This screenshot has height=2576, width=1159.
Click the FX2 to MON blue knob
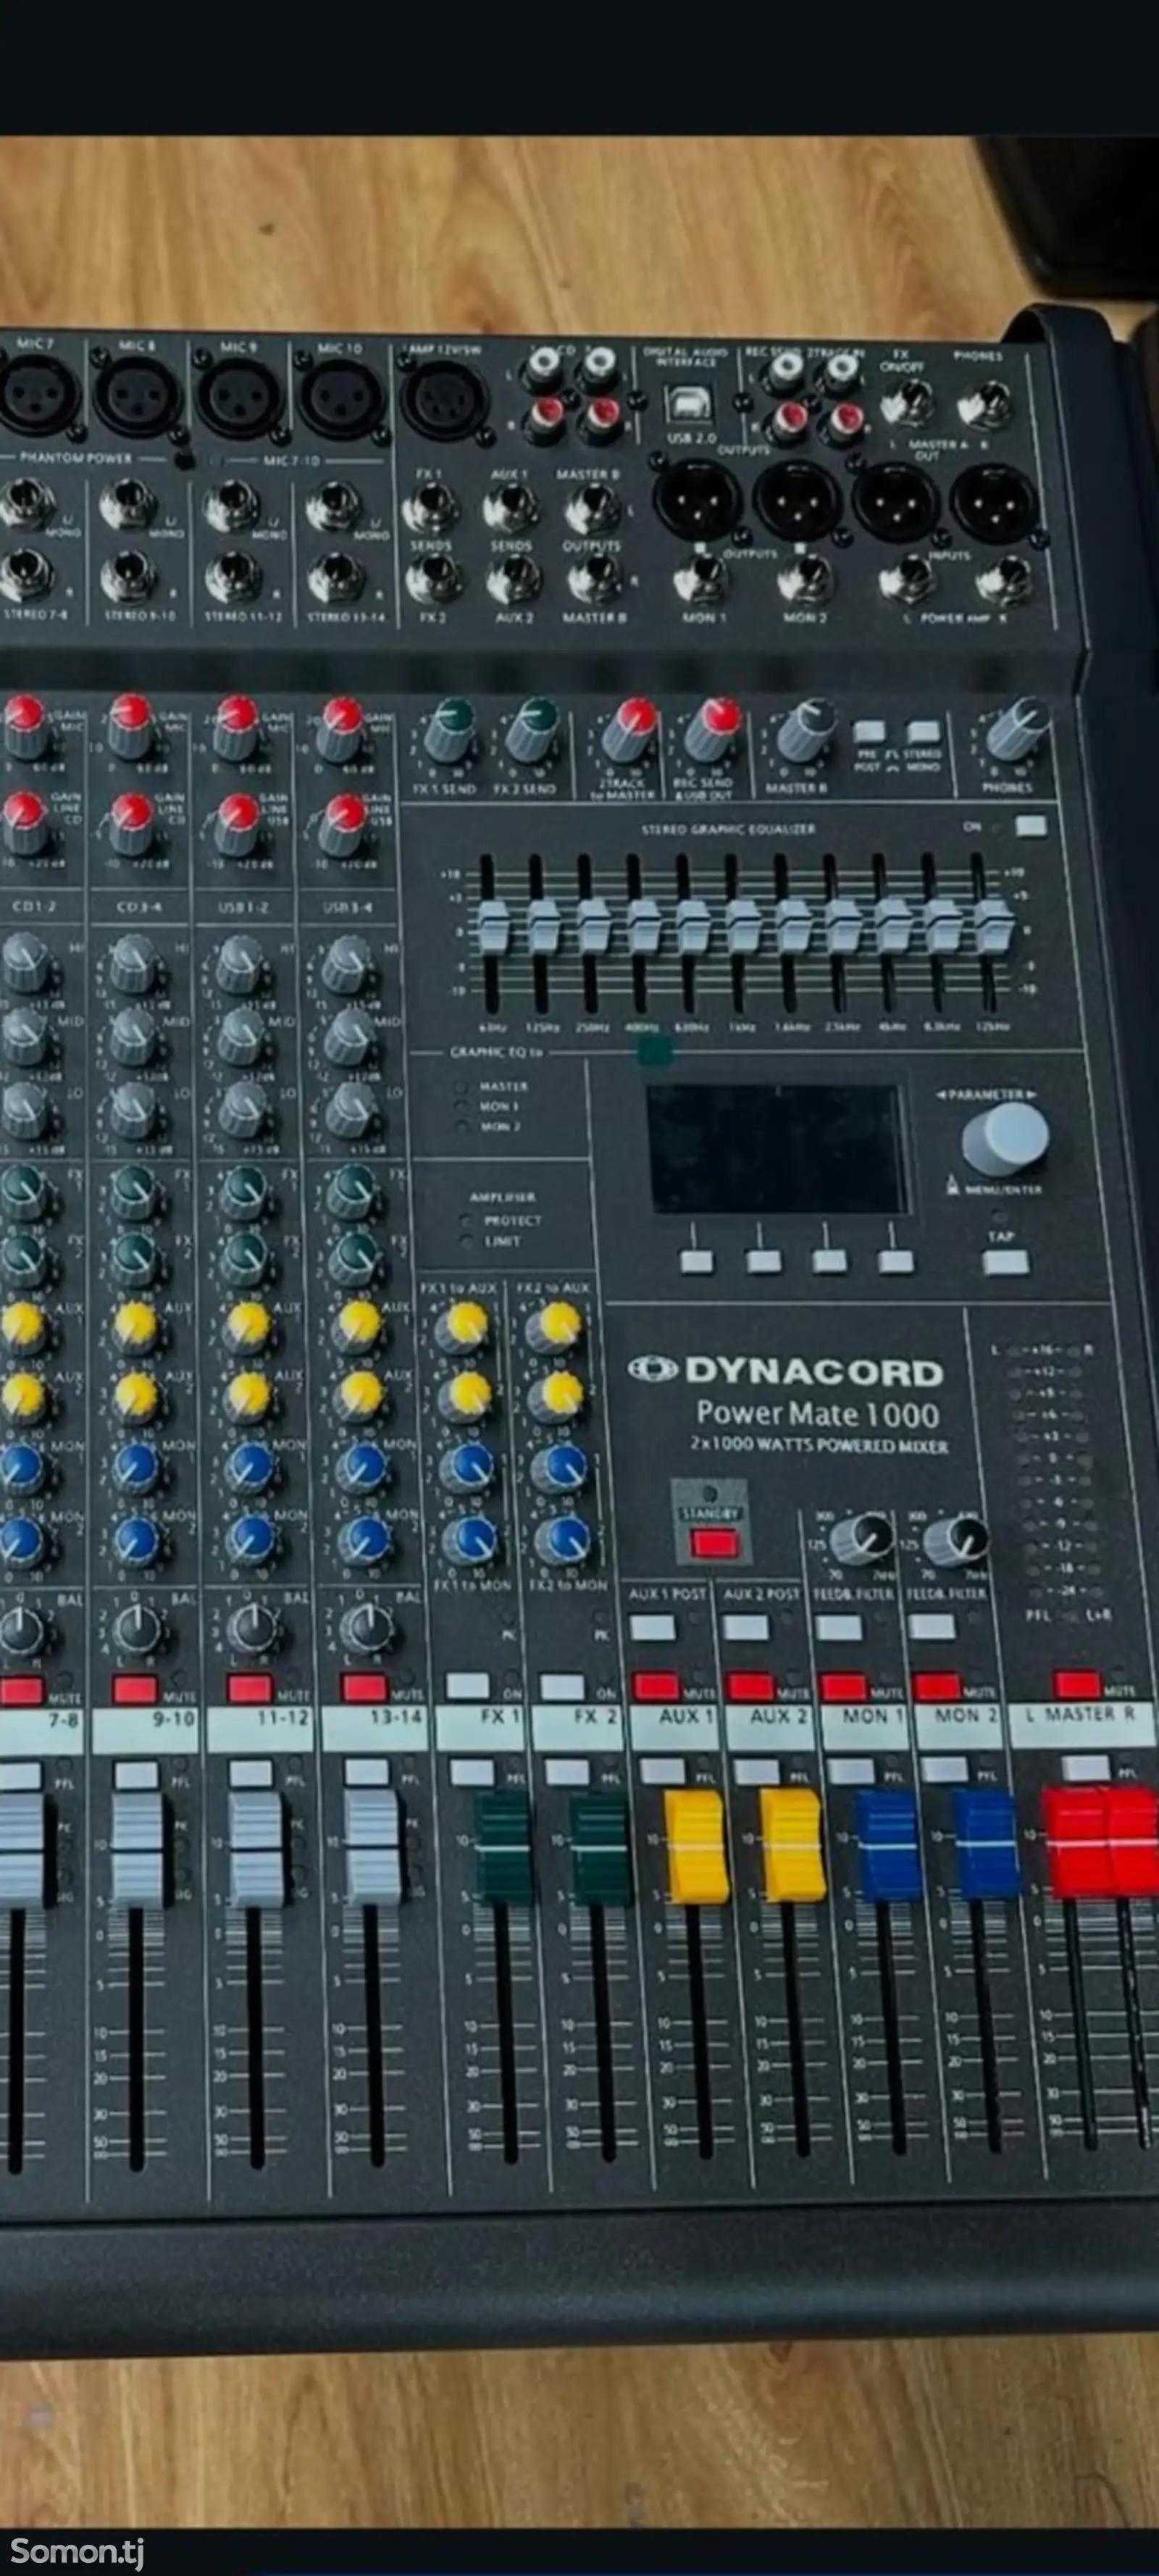click(x=561, y=1540)
